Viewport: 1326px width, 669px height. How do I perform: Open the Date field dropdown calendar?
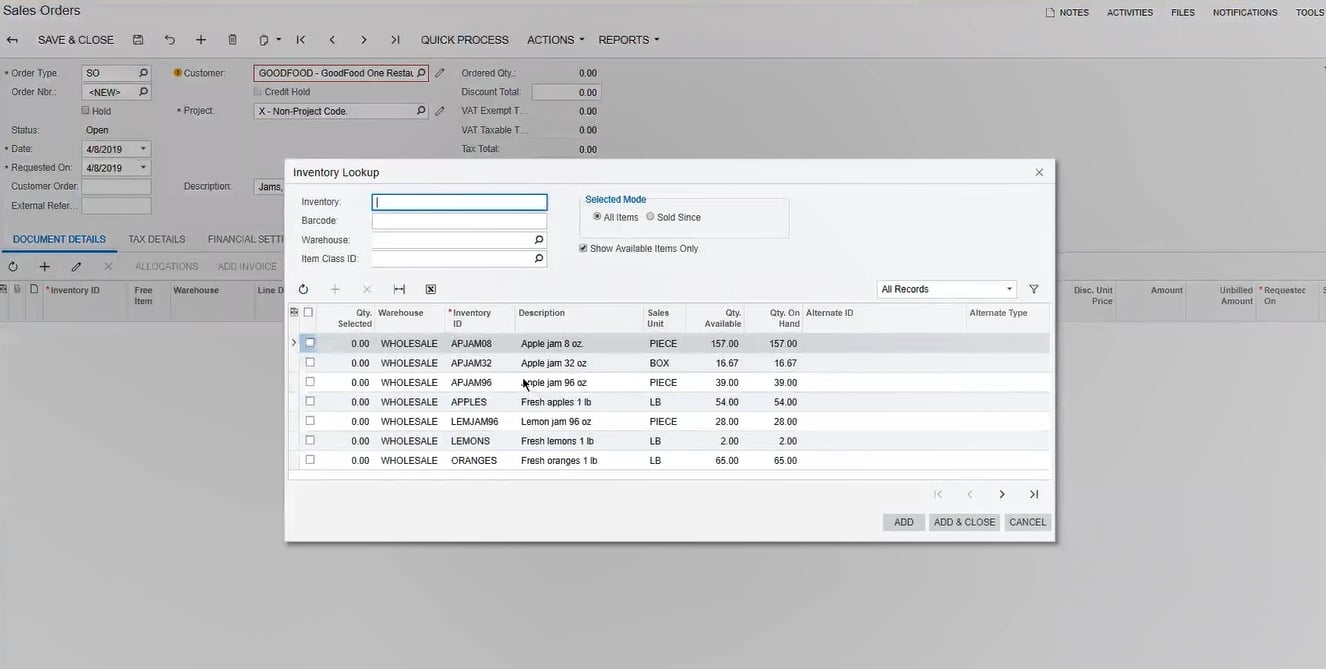point(143,148)
